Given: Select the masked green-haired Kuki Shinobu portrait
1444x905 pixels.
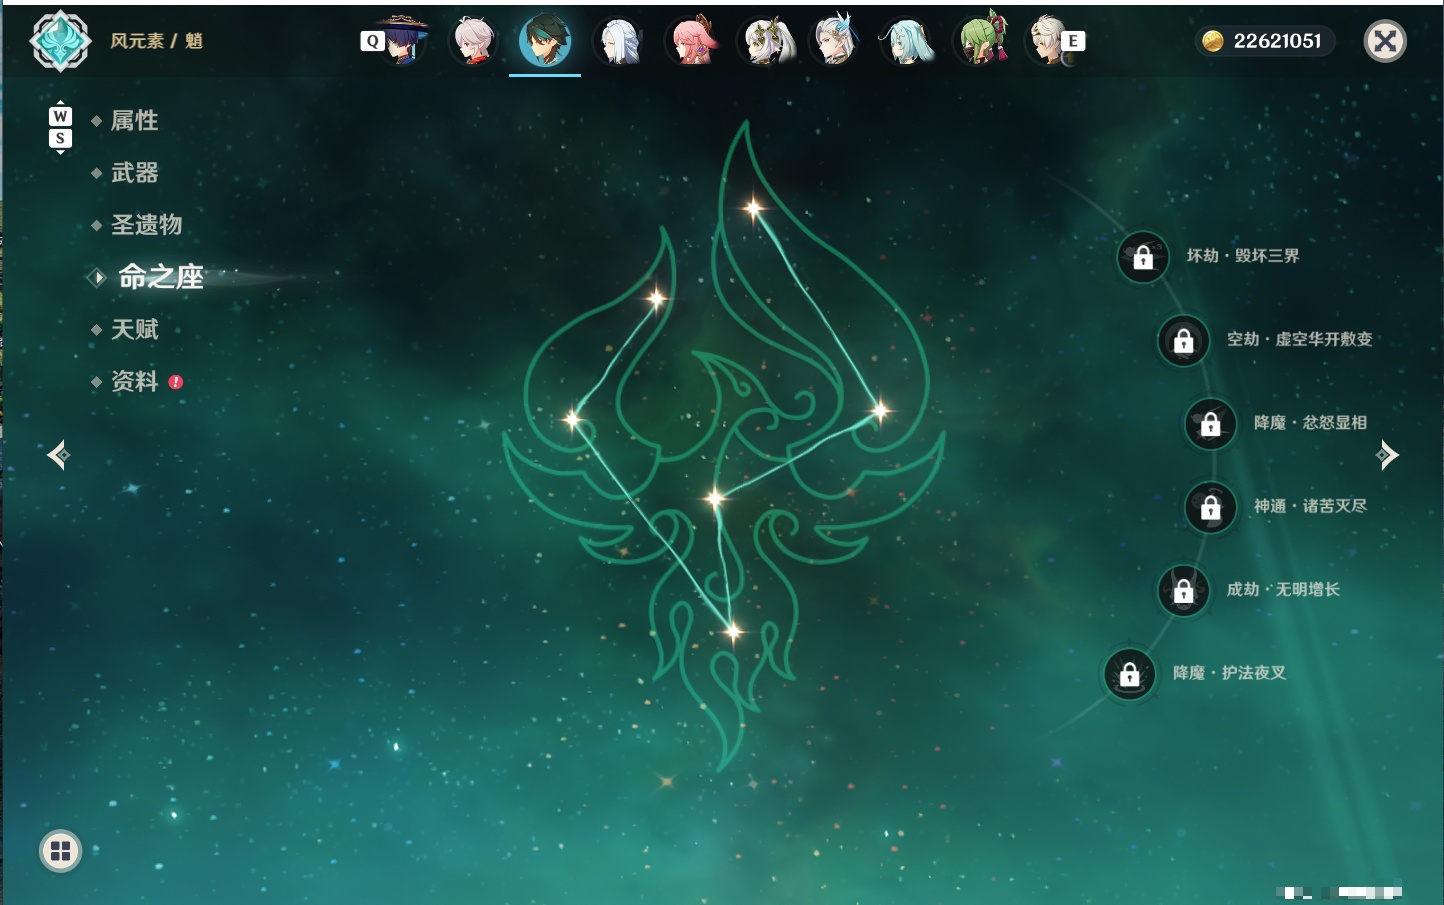Looking at the screenshot, I should click(x=980, y=41).
